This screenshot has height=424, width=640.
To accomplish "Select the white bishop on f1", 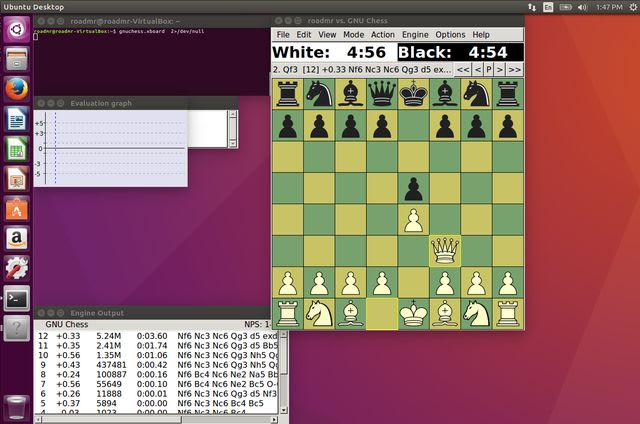I will coord(445,314).
